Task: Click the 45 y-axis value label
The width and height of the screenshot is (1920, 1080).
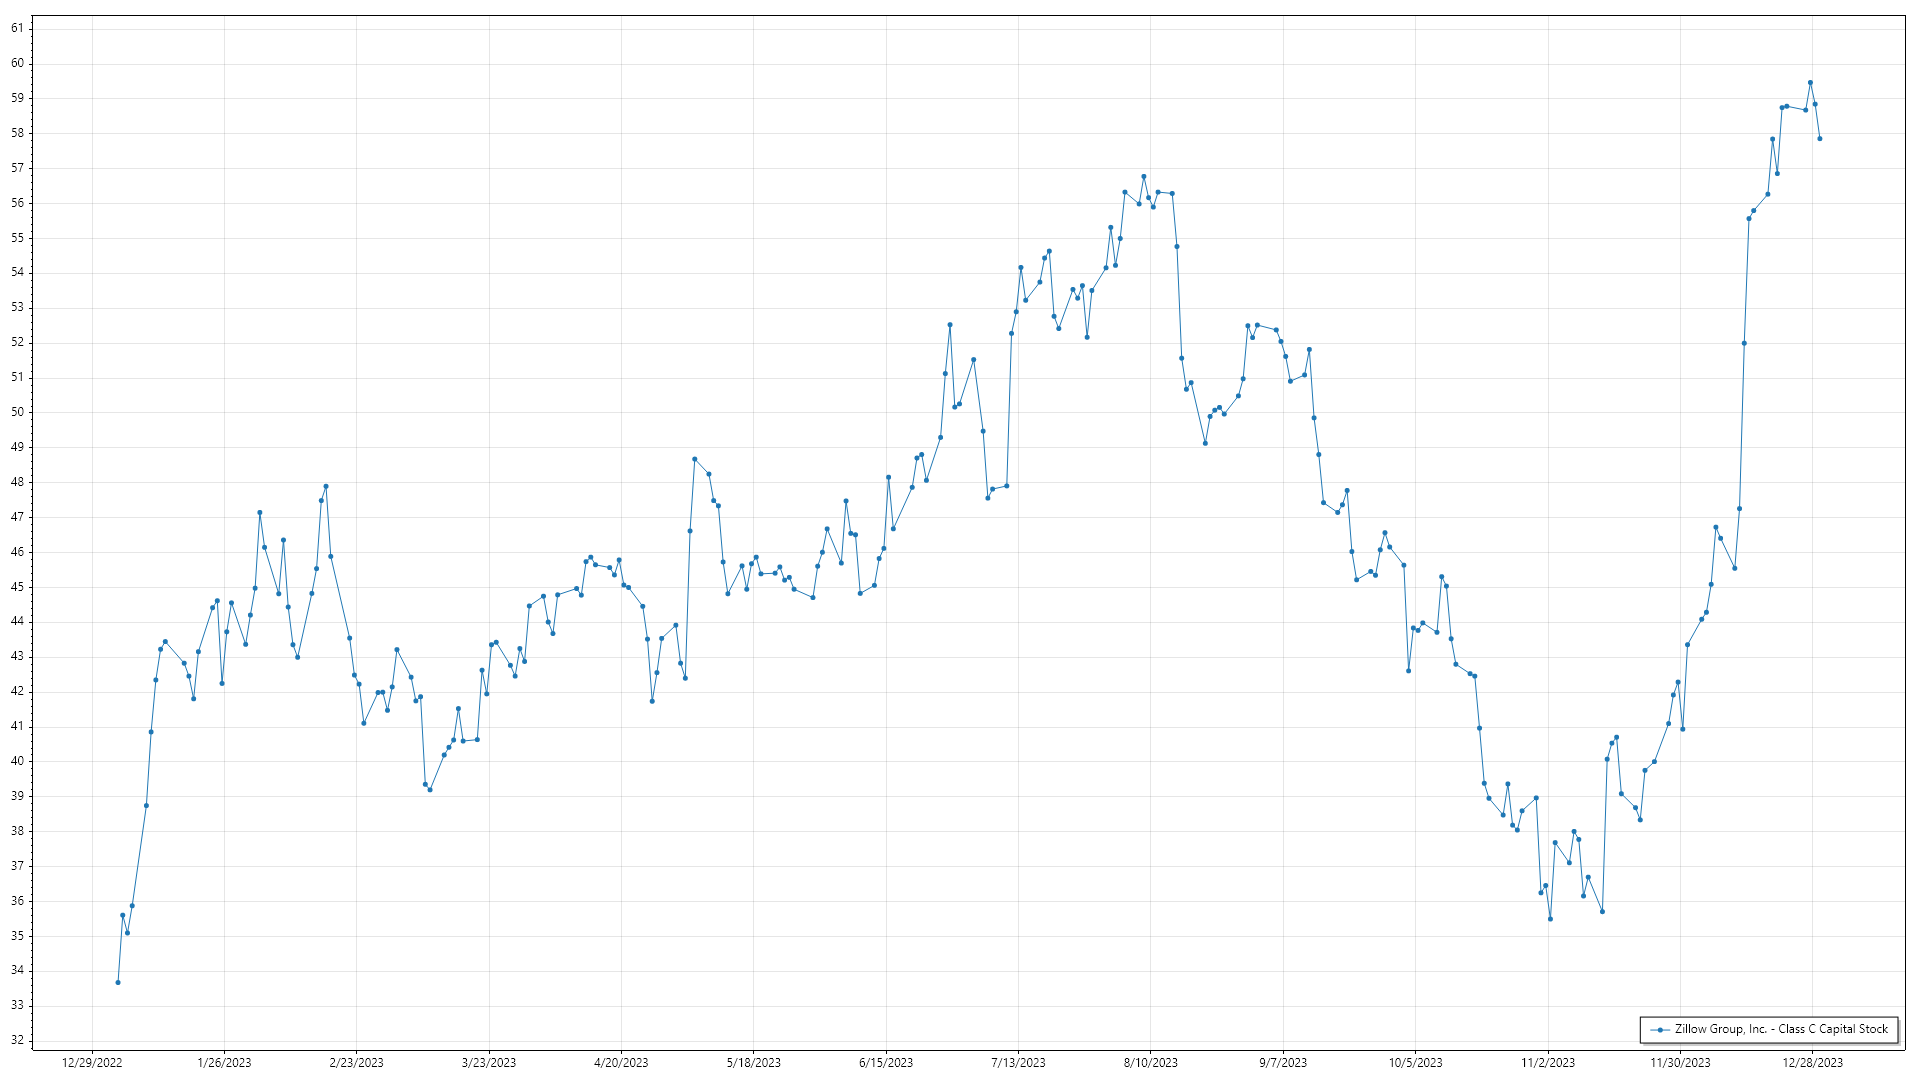Action: [17, 587]
